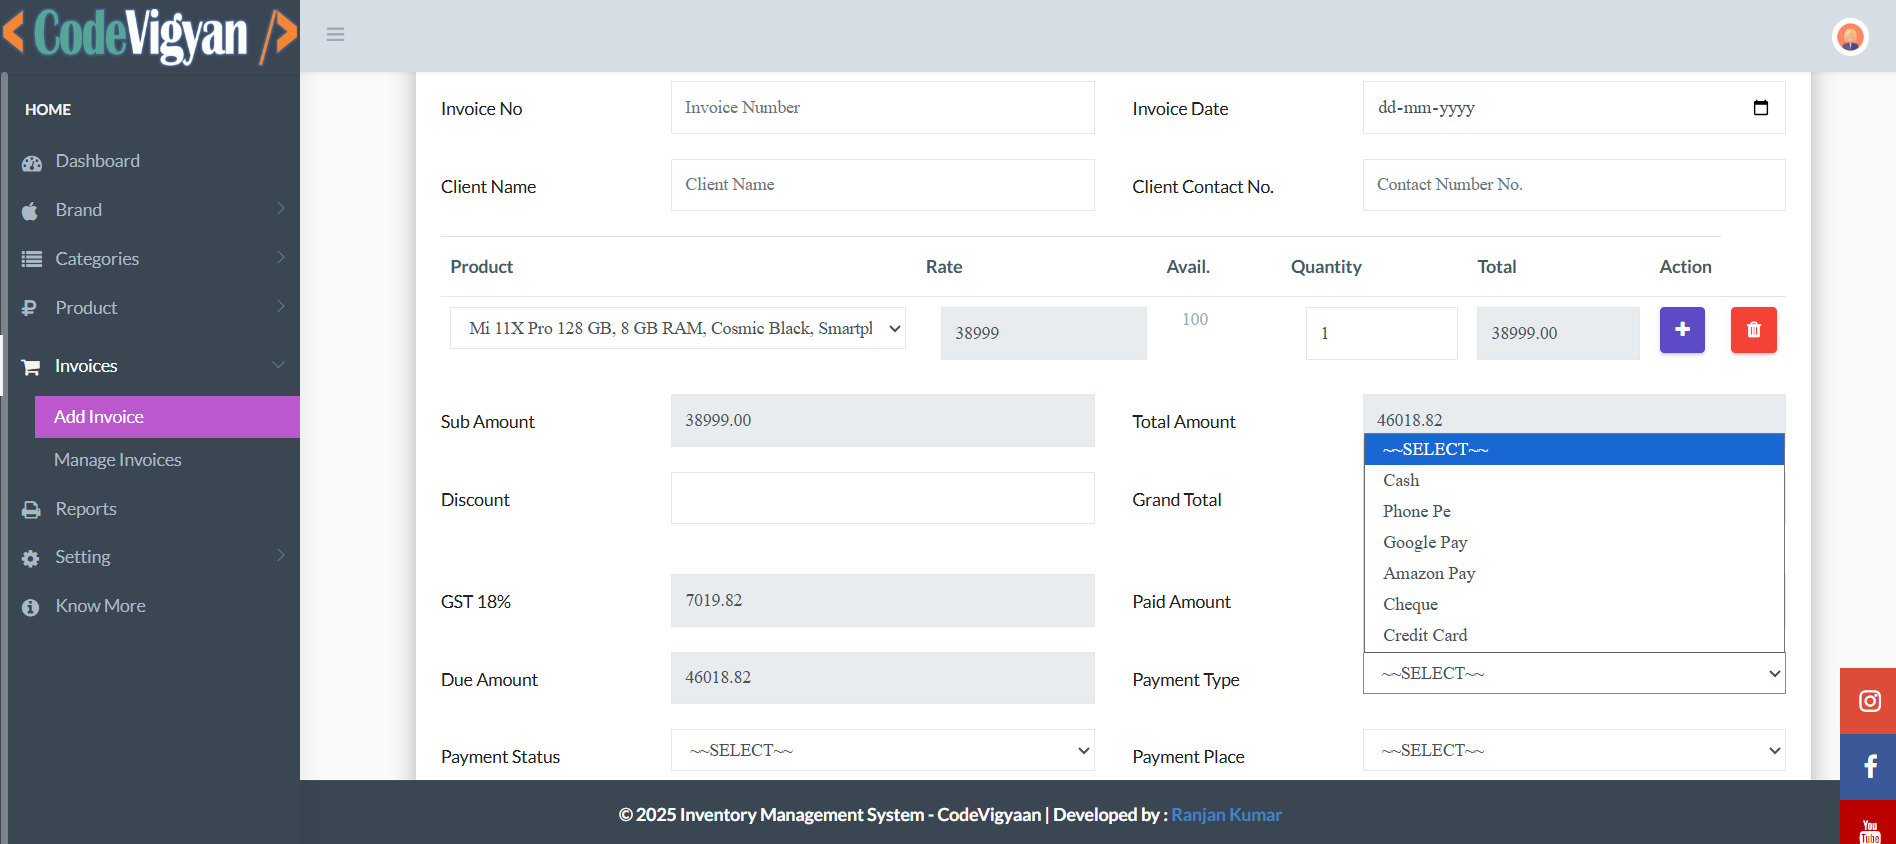This screenshot has height=844, width=1896.
Task: Click the Invoice Number input field
Action: 882,108
